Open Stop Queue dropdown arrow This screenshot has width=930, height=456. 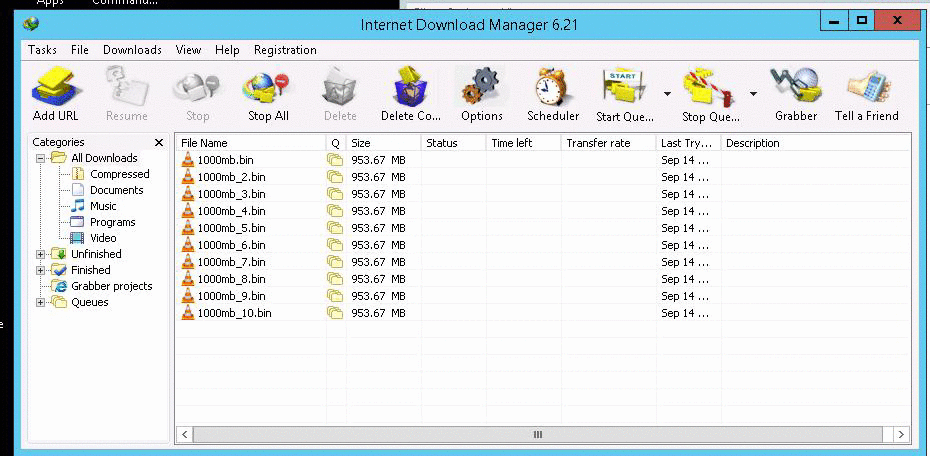pyautogui.click(x=753, y=94)
